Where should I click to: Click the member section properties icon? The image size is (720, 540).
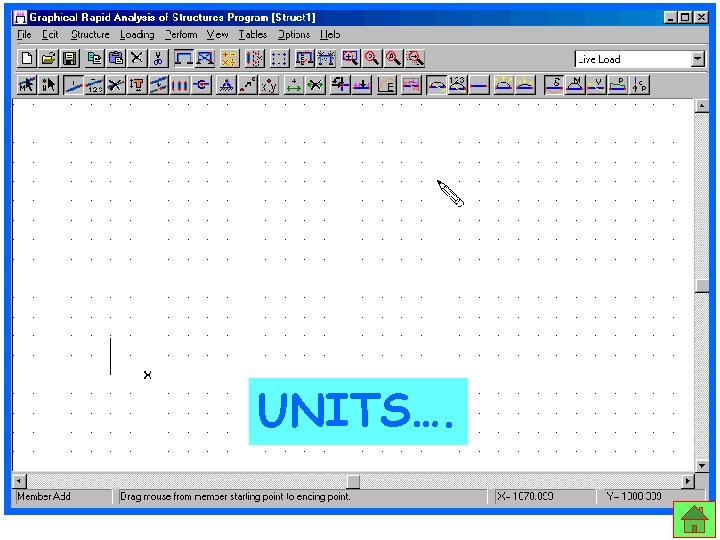click(137, 85)
